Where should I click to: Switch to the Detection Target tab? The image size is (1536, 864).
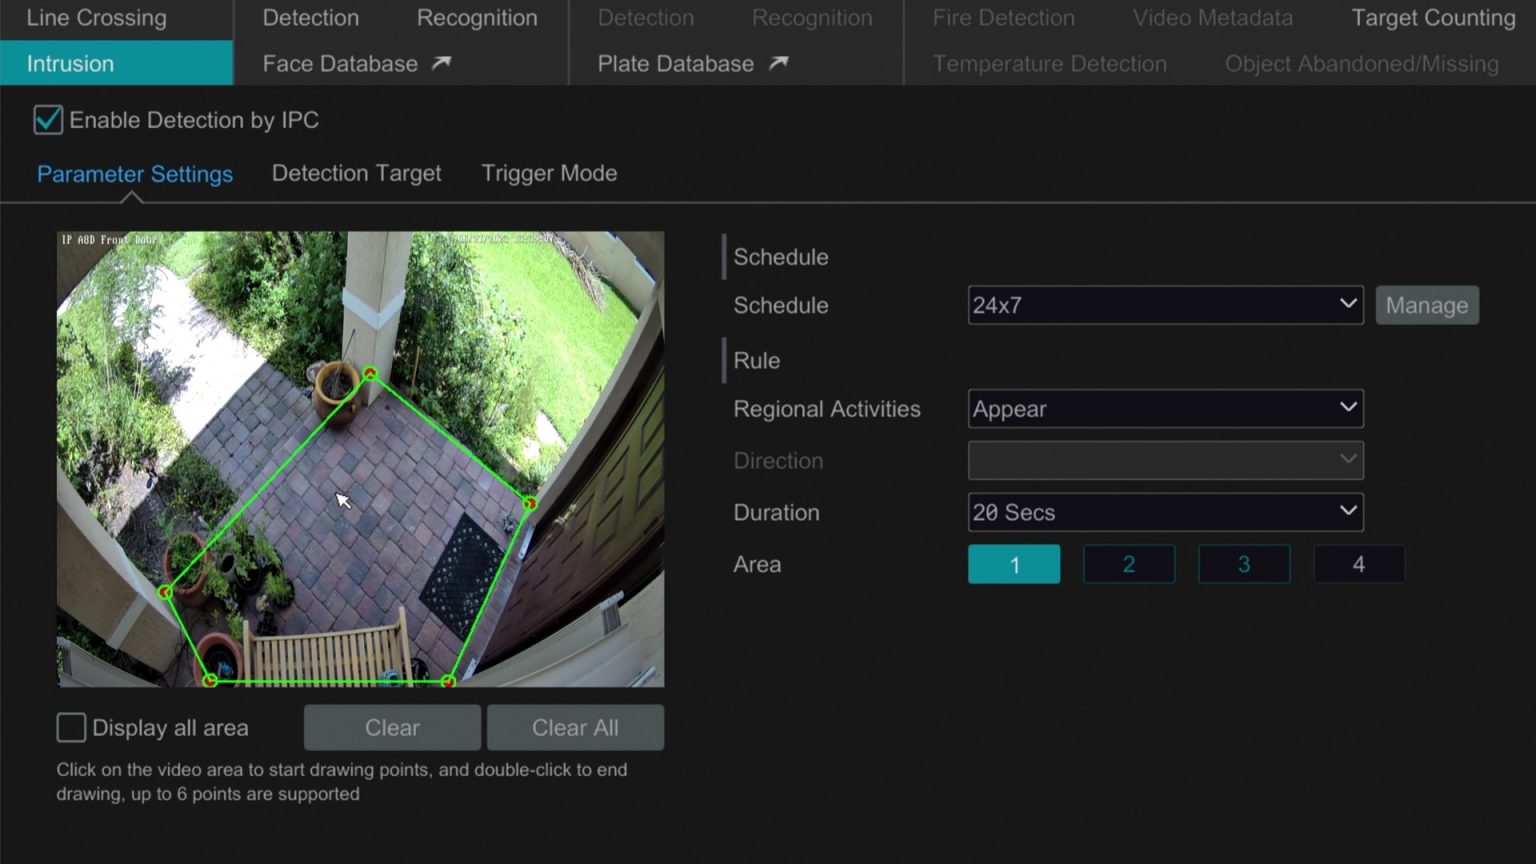tap(356, 172)
